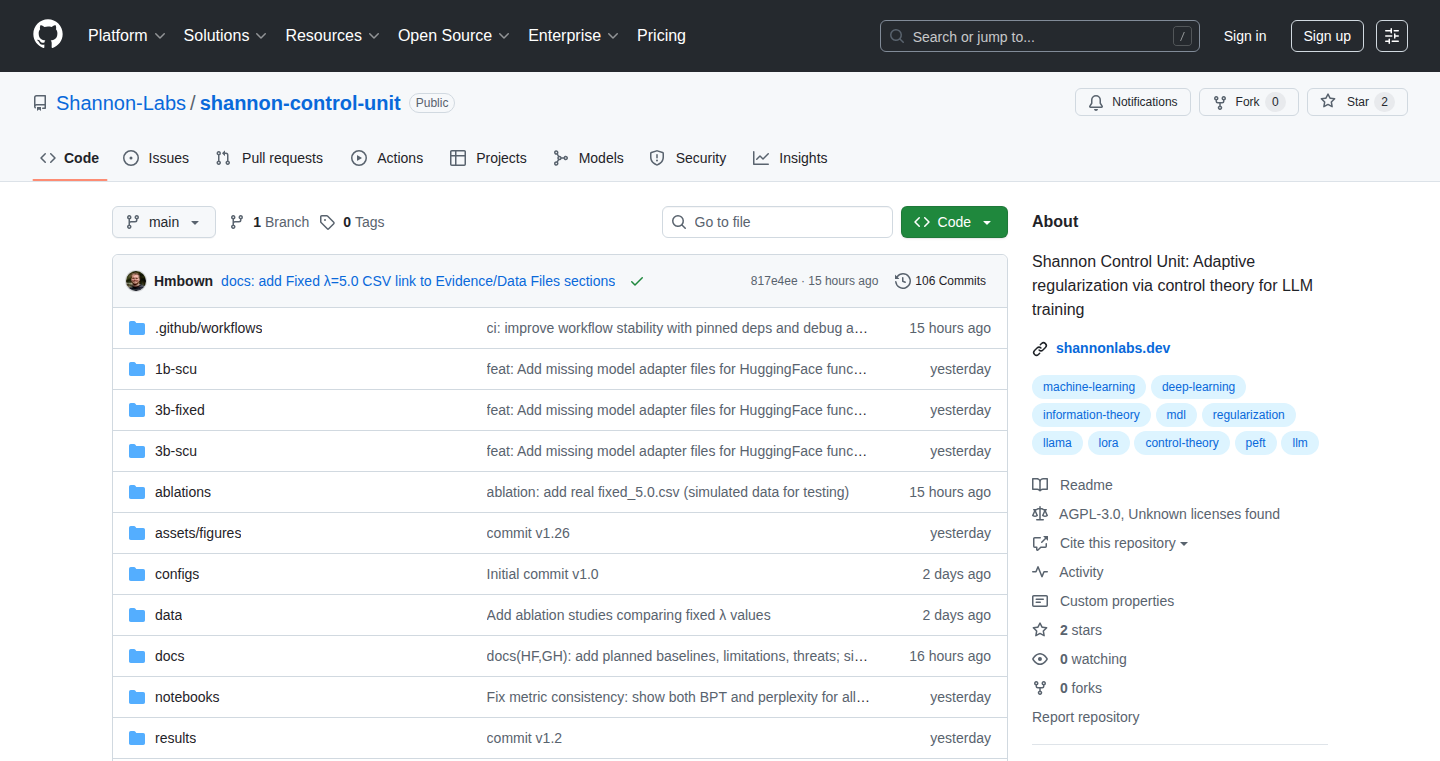This screenshot has height=761, width=1440.
Task: Select the deep-learning topic tag
Action: (x=1198, y=387)
